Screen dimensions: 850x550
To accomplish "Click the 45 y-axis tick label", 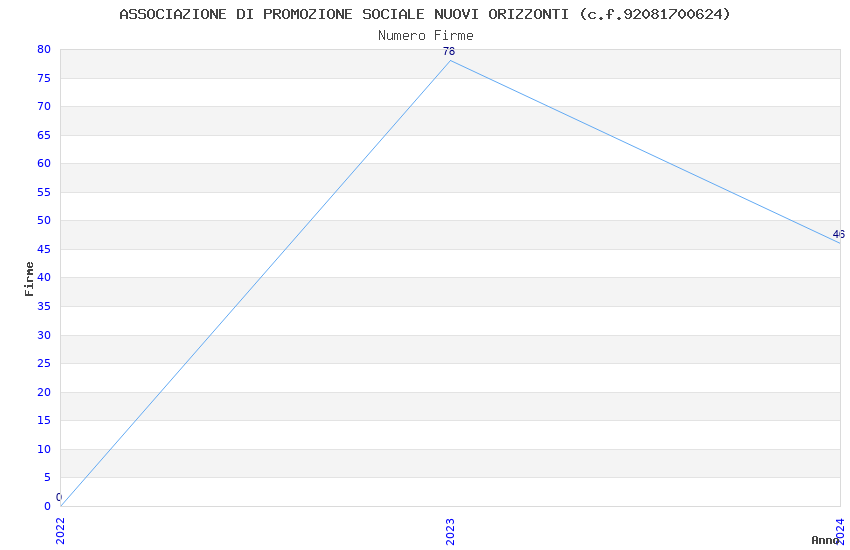I will pyautogui.click(x=44, y=249).
